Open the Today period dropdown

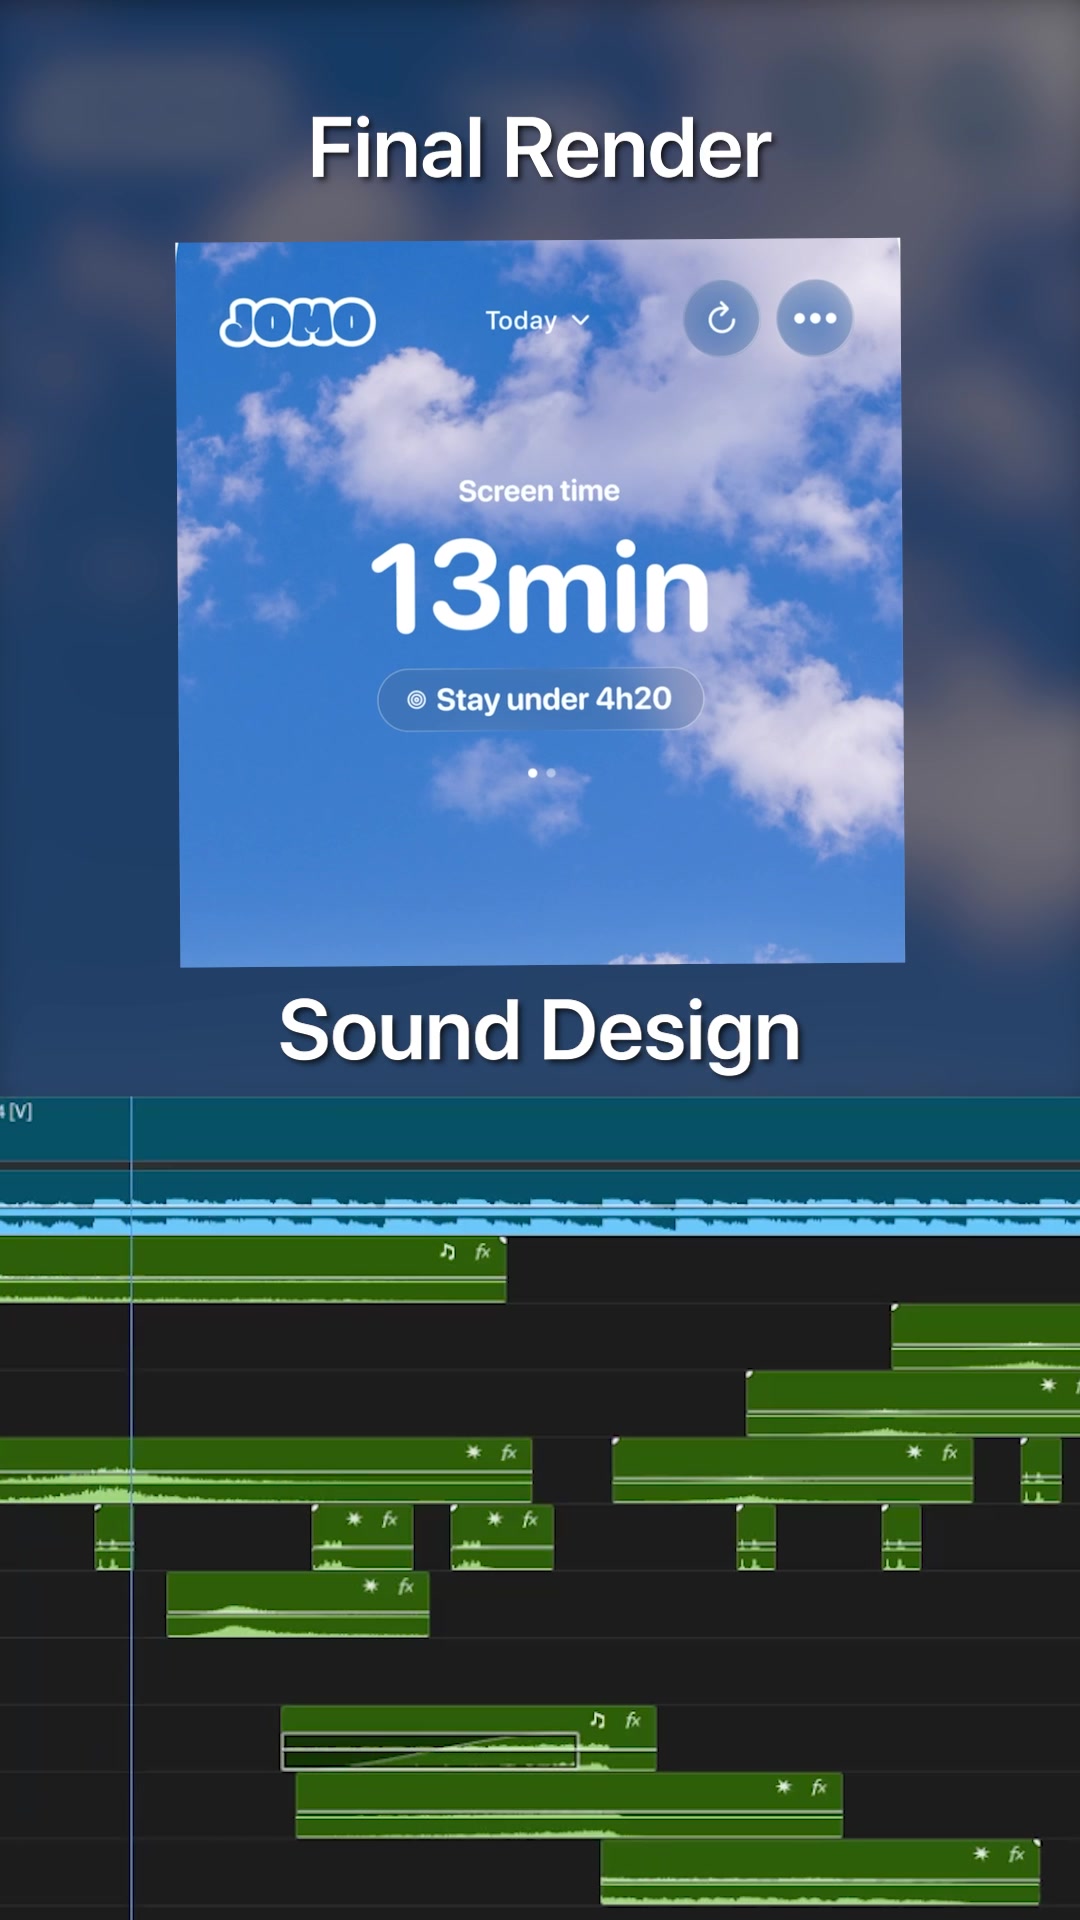537,321
